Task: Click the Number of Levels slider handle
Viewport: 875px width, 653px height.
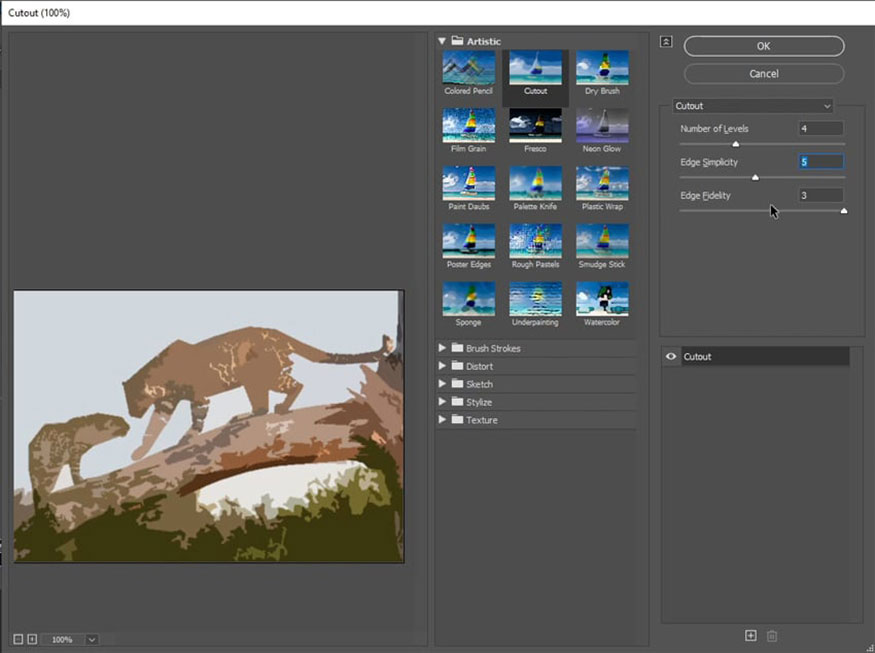Action: [x=735, y=144]
